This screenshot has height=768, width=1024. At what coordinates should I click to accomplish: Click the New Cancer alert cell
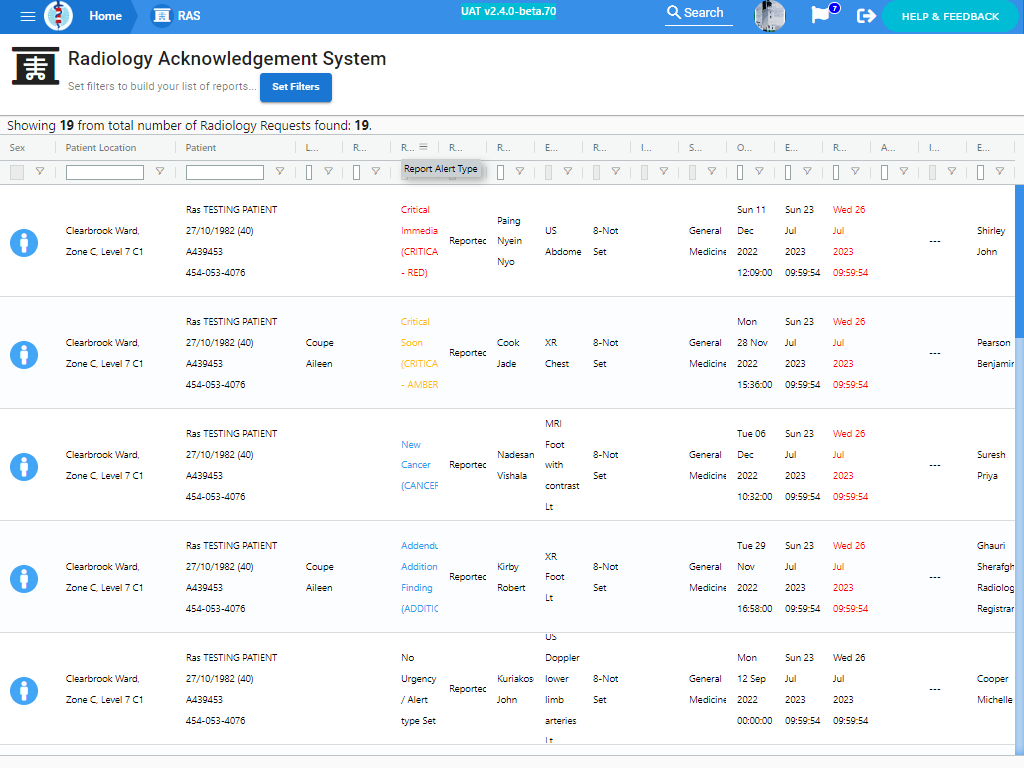click(419, 465)
